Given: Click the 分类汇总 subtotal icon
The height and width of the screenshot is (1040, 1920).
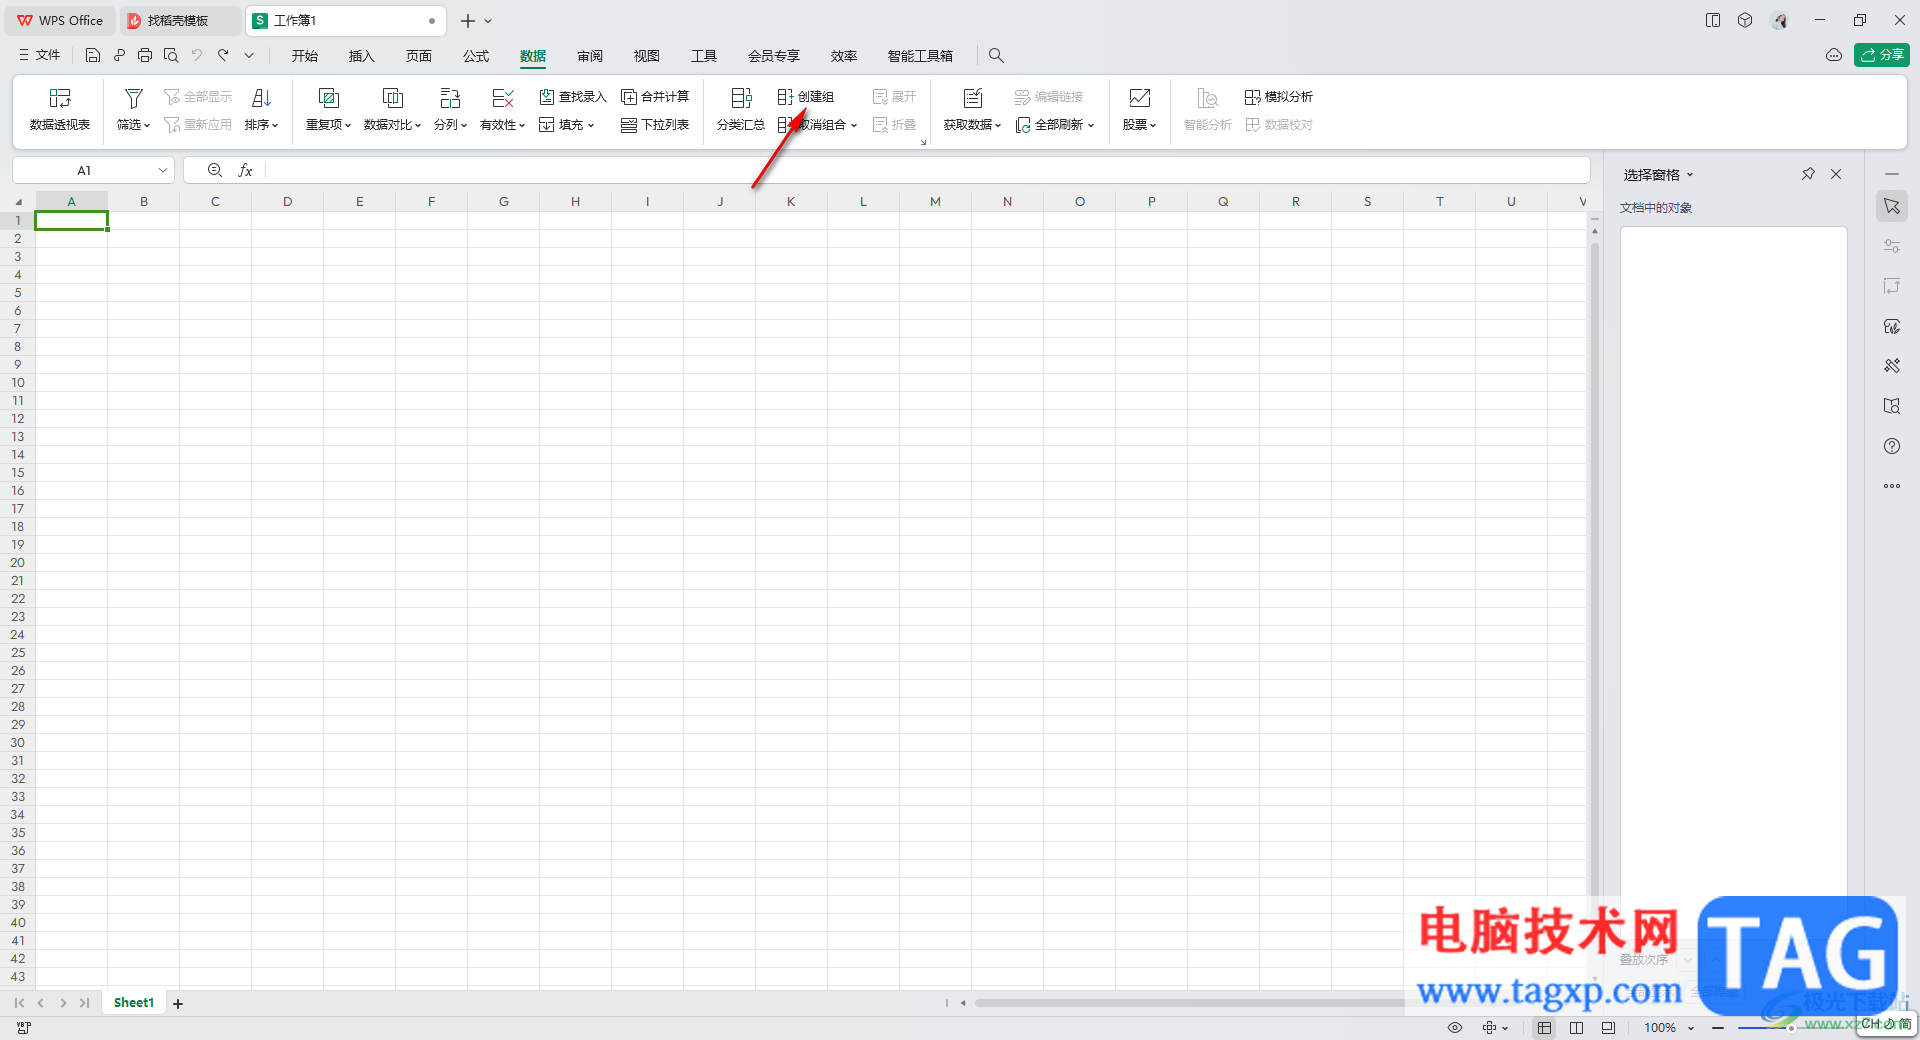Looking at the screenshot, I should point(740,109).
